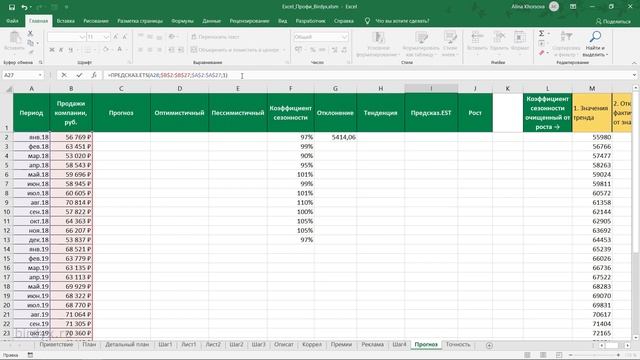Click the Fill Color bucket icon

pos(105,50)
